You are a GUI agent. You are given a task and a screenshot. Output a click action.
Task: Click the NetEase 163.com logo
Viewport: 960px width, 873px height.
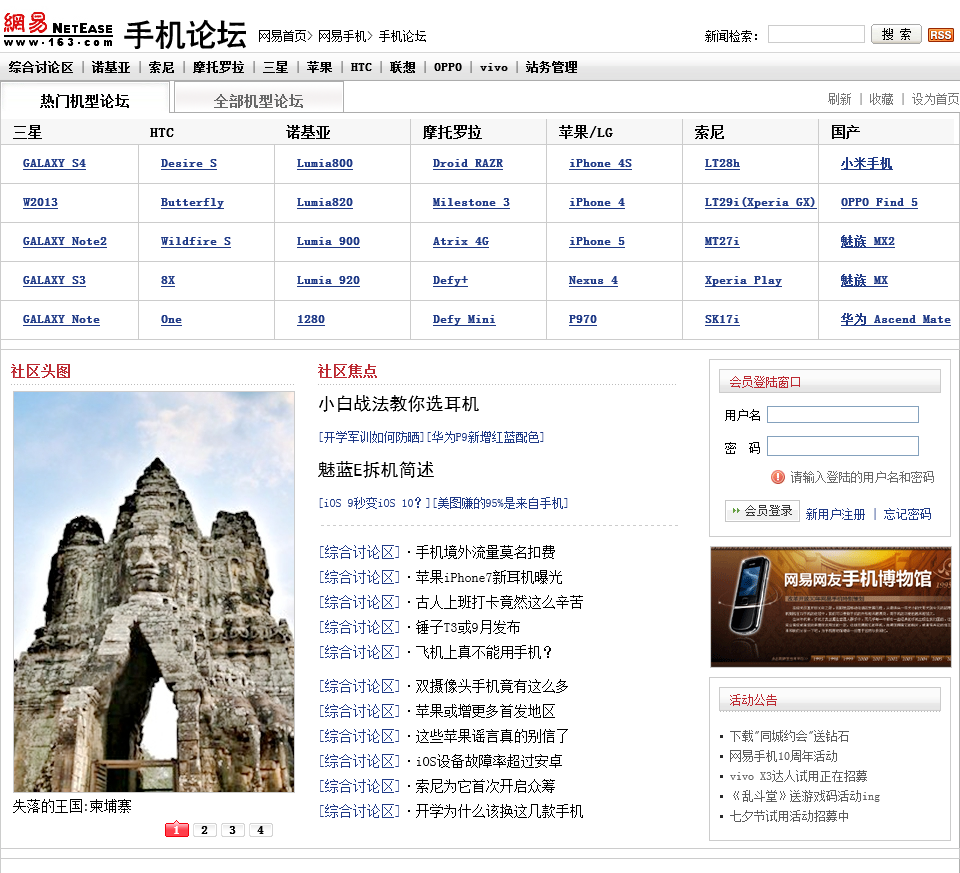click(x=58, y=30)
